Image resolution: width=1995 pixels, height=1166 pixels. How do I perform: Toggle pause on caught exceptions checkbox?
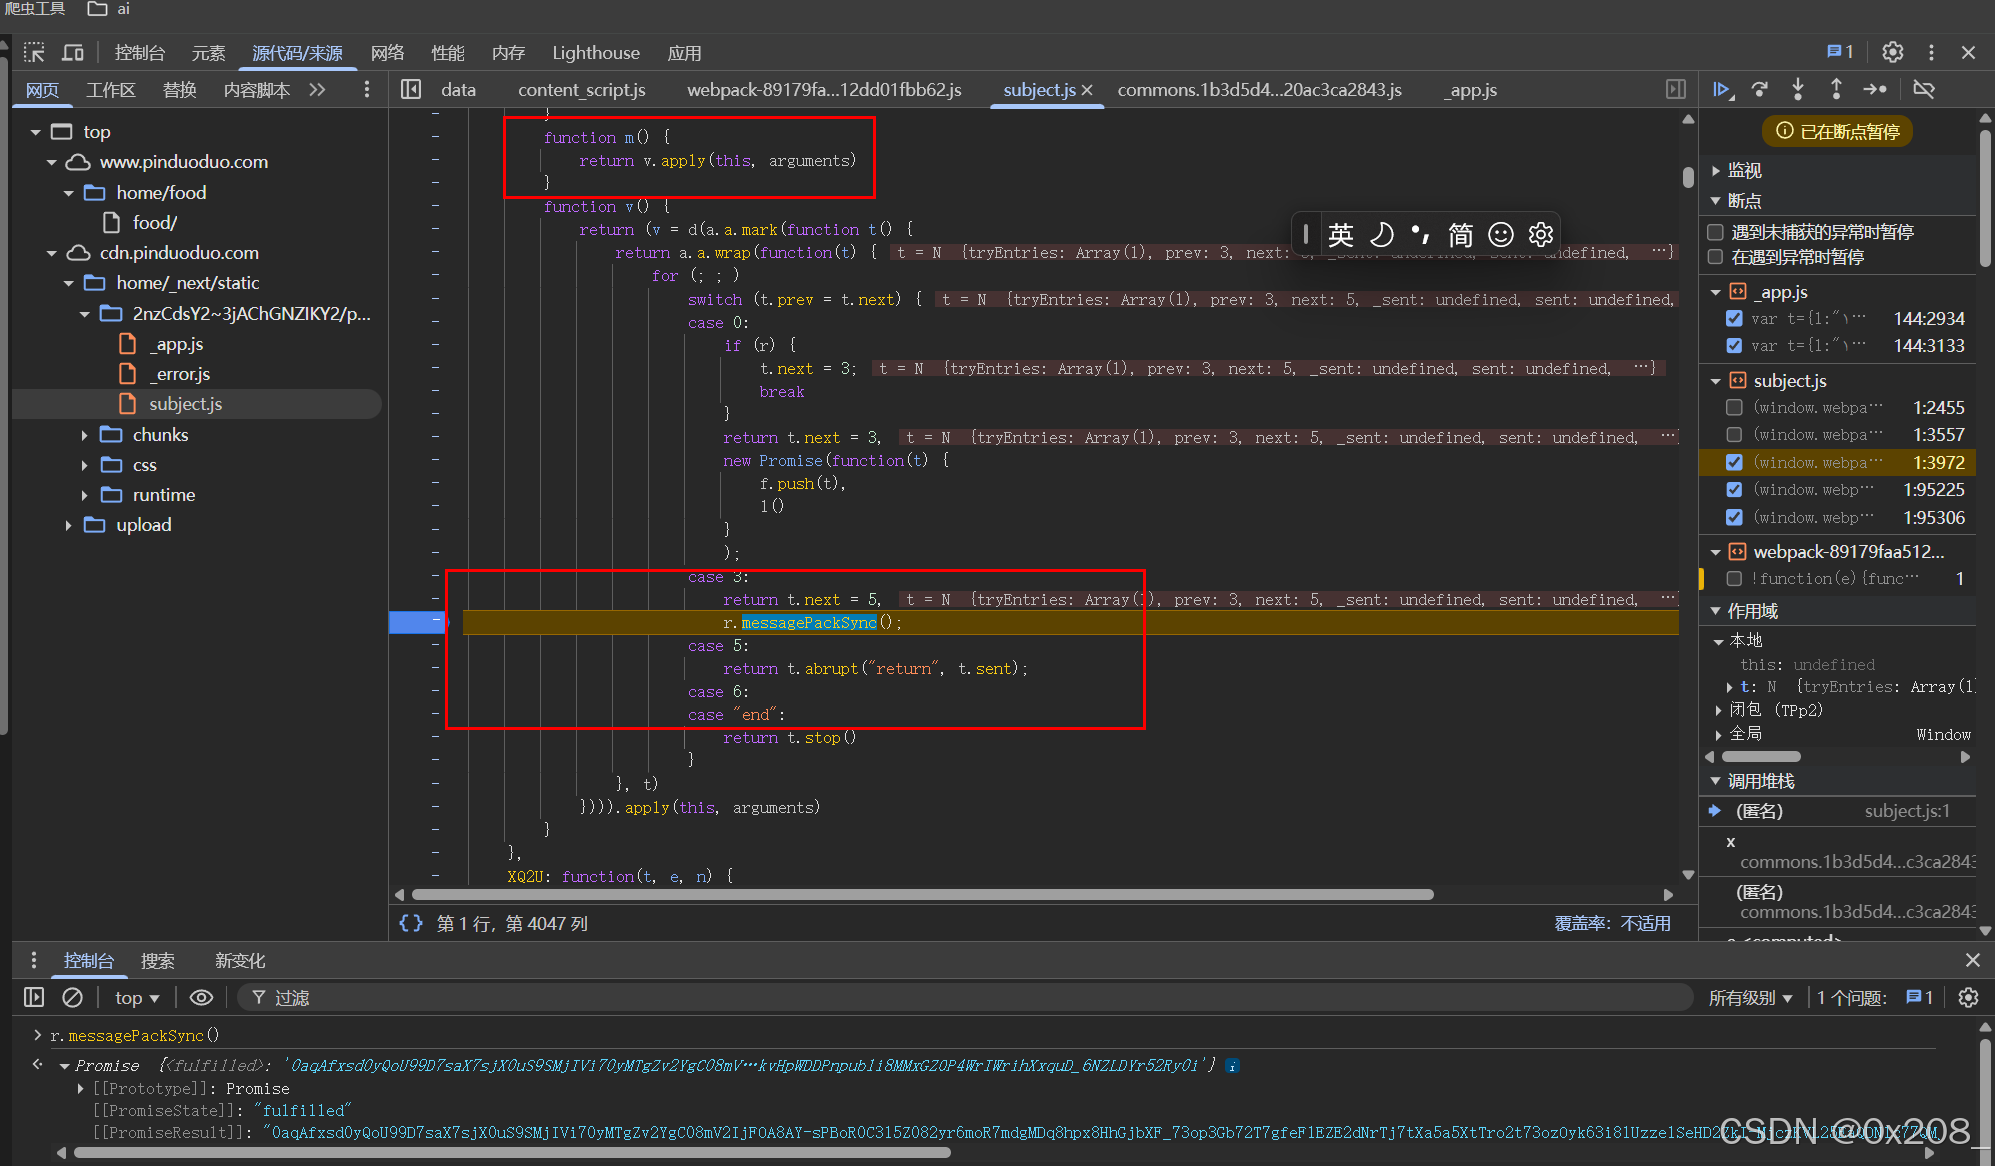1716,257
